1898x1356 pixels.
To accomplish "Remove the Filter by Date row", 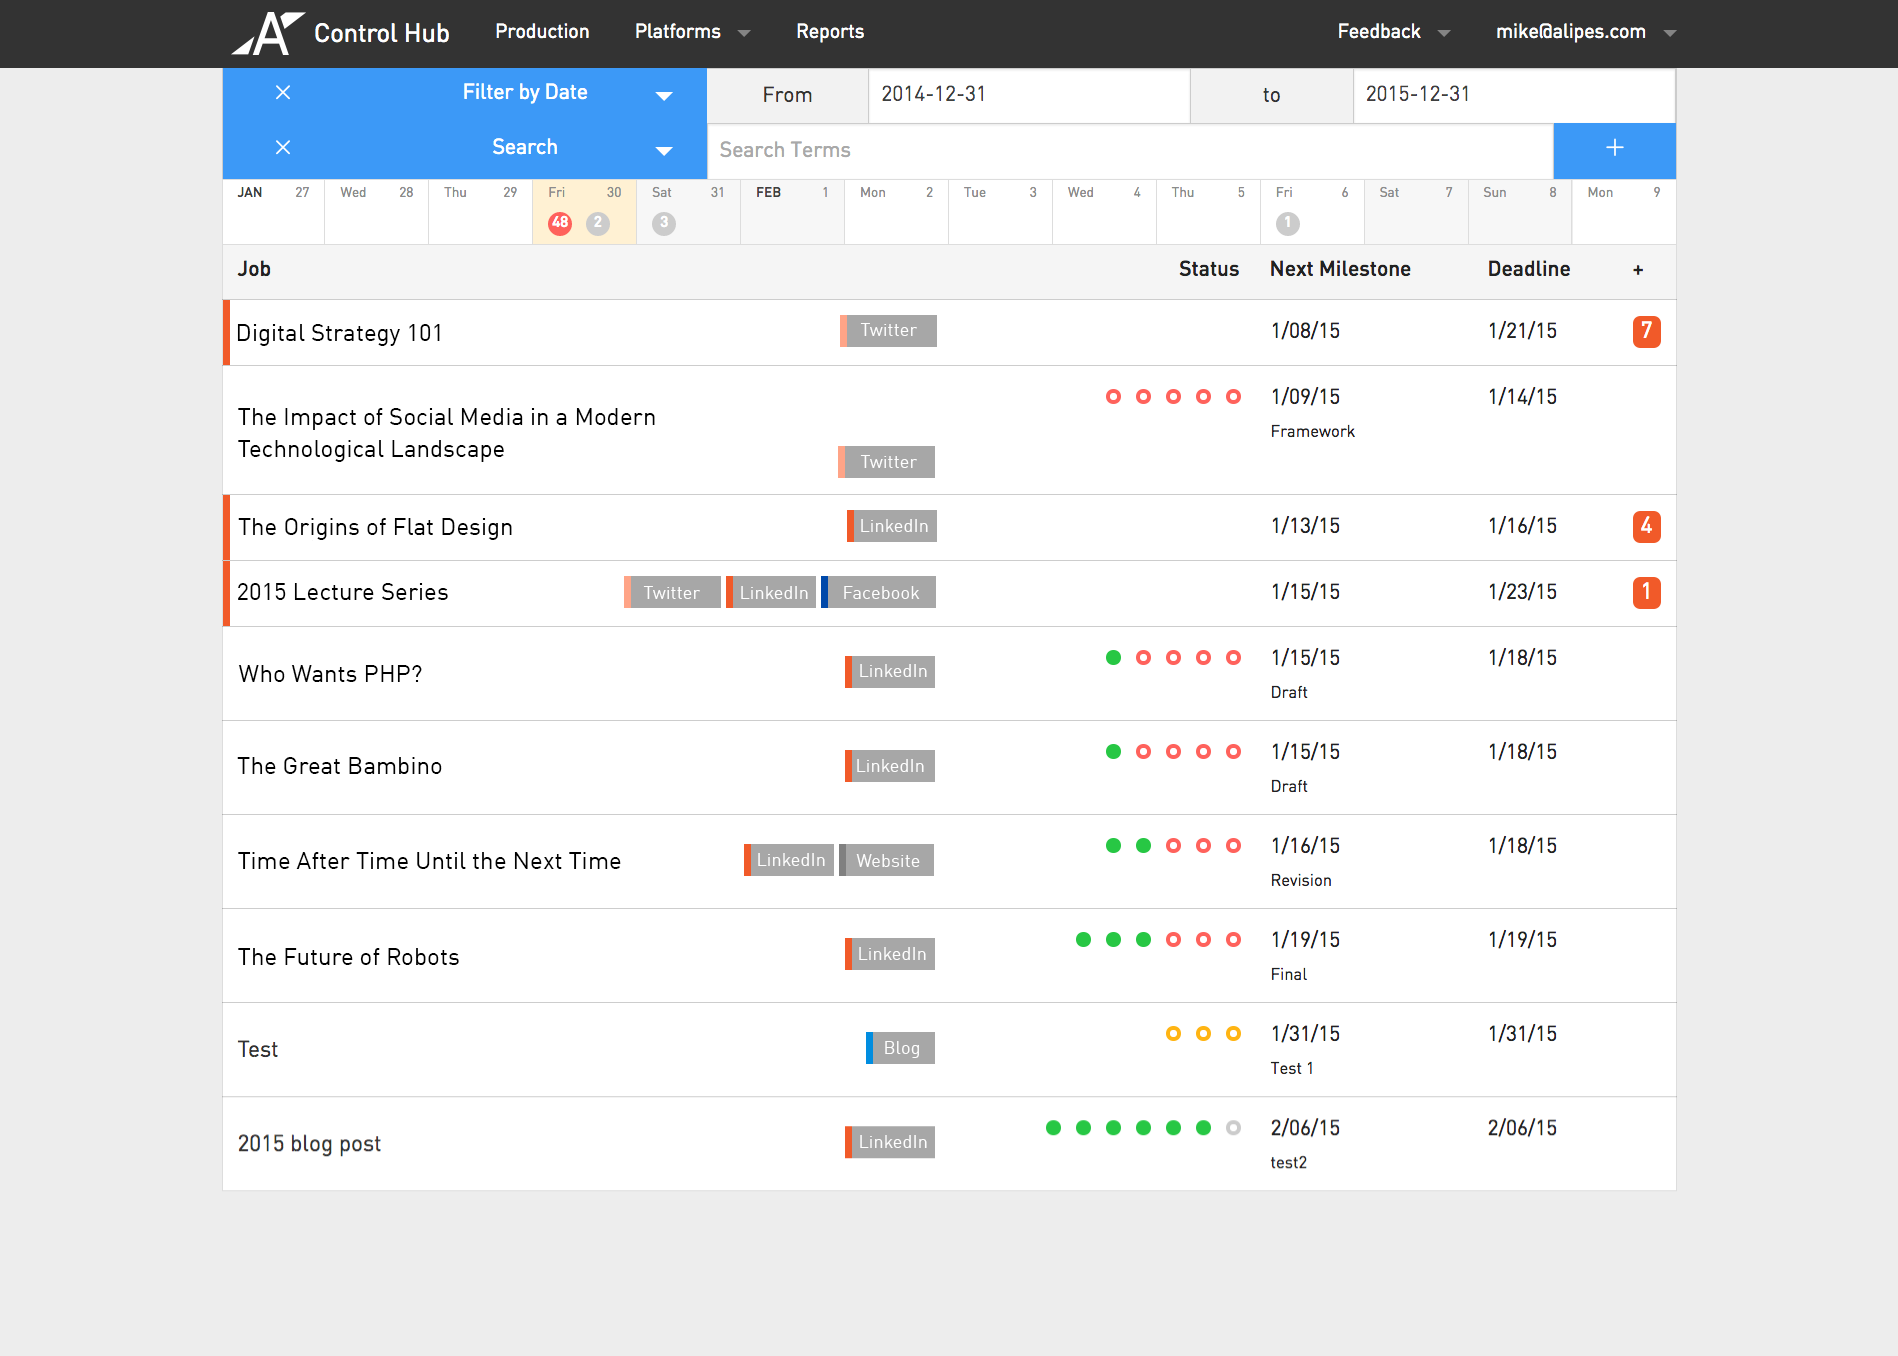I will coord(283,93).
